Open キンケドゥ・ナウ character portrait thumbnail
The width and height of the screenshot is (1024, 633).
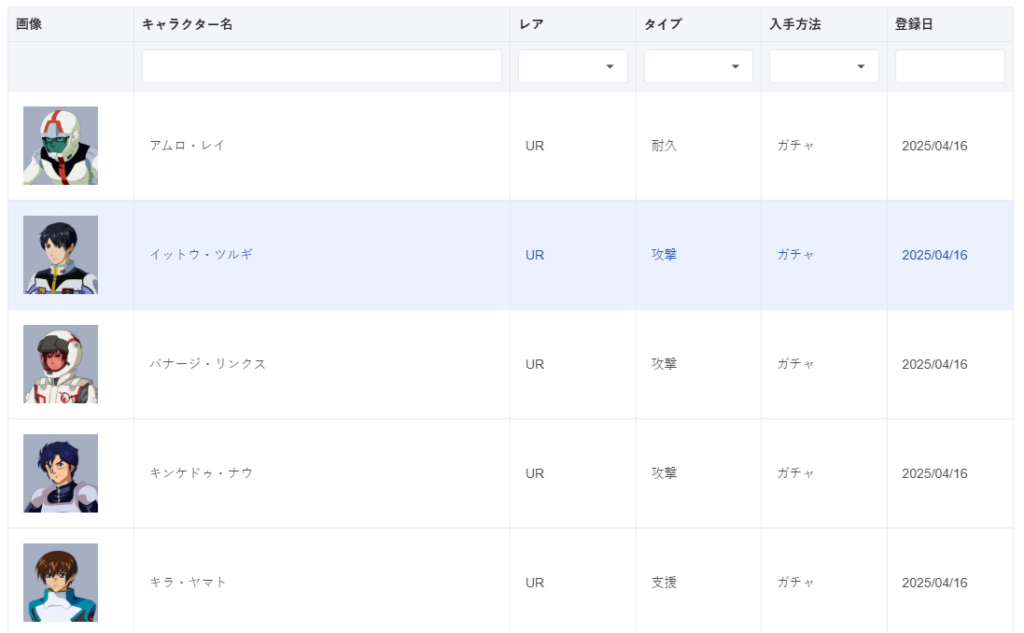pos(61,473)
